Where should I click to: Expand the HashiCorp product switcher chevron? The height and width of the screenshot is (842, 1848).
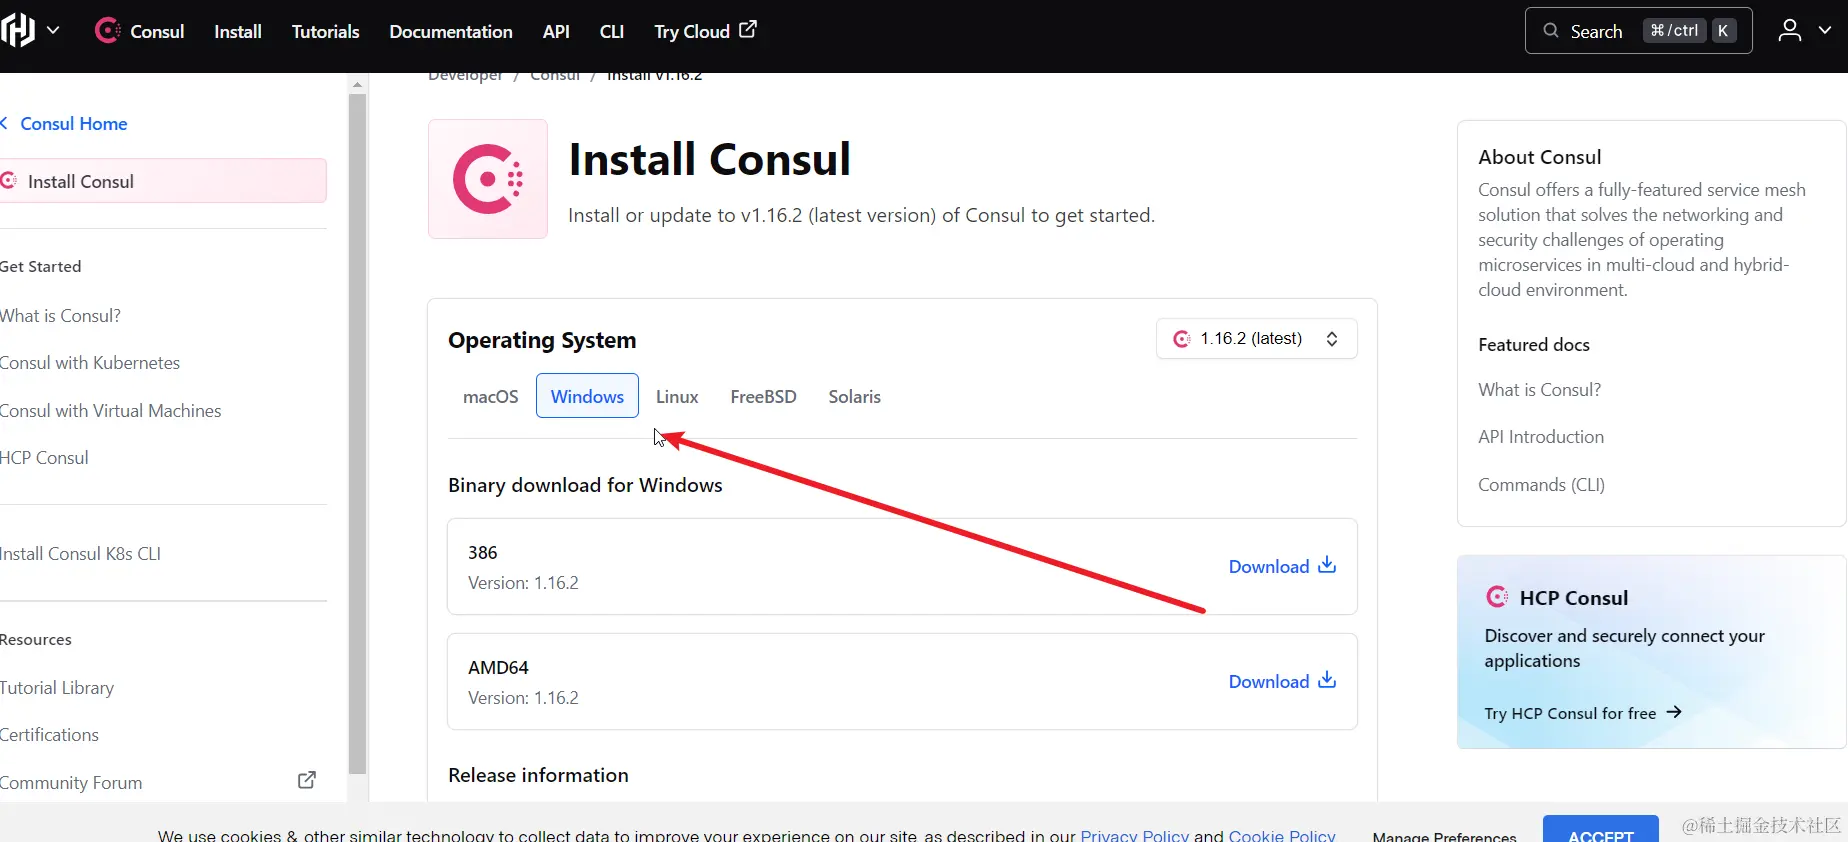[53, 31]
